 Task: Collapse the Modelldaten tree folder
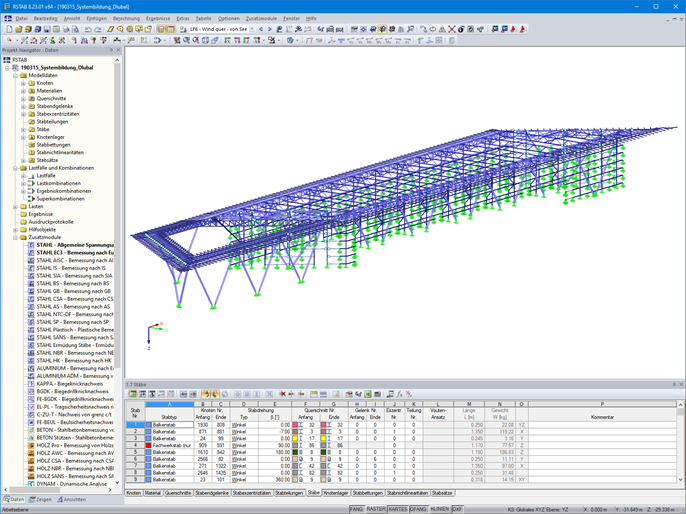[x=15, y=75]
